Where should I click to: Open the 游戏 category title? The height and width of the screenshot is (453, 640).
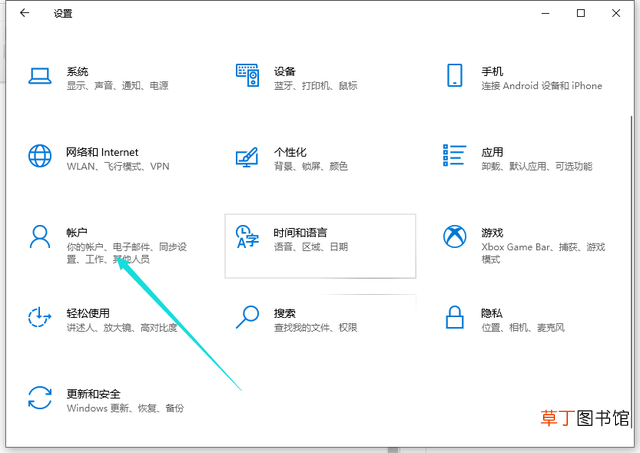pos(492,233)
